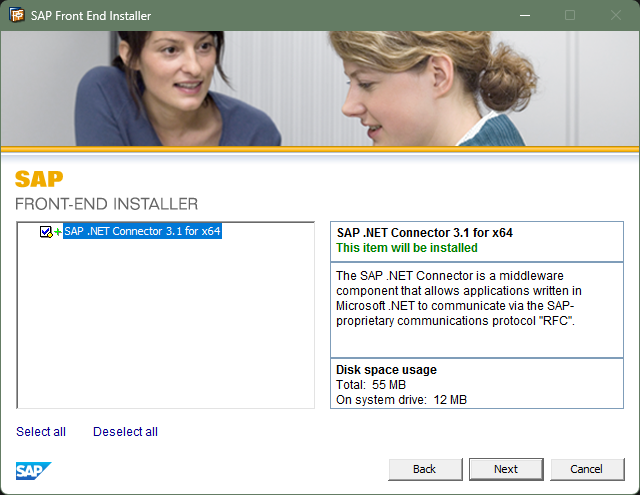Click the bold 'SAP .NET Connector 3.1 for x64' heading
Viewport: 640px width, 495px height.
pyautogui.click(x=424, y=233)
